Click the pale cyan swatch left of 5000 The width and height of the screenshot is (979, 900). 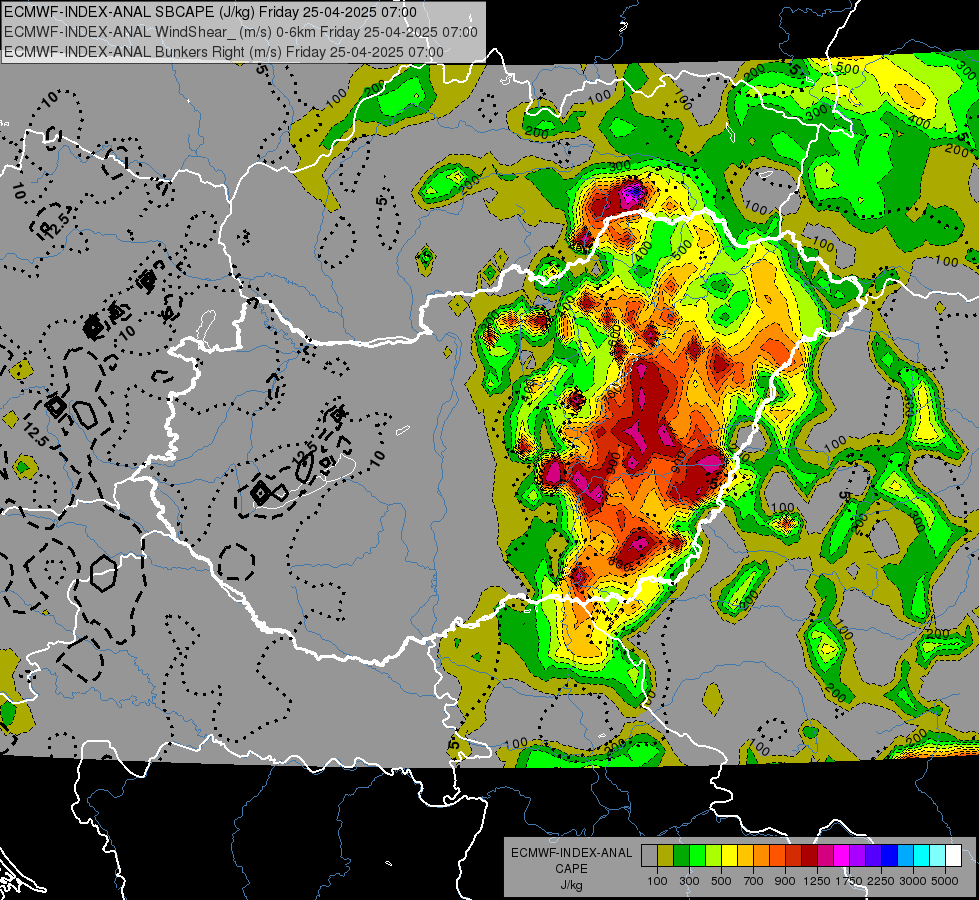pos(938,856)
